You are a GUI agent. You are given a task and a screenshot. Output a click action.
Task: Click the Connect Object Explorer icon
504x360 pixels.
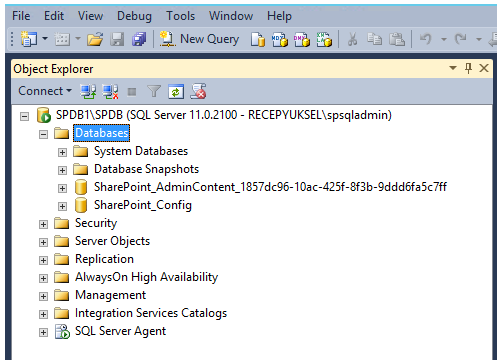[88, 91]
